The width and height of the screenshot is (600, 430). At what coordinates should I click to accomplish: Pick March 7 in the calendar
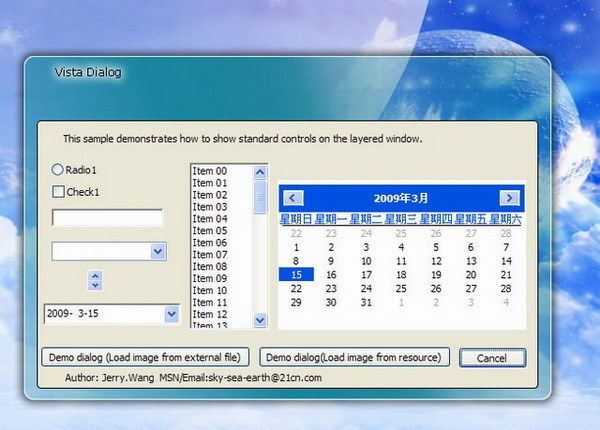(x=506, y=248)
